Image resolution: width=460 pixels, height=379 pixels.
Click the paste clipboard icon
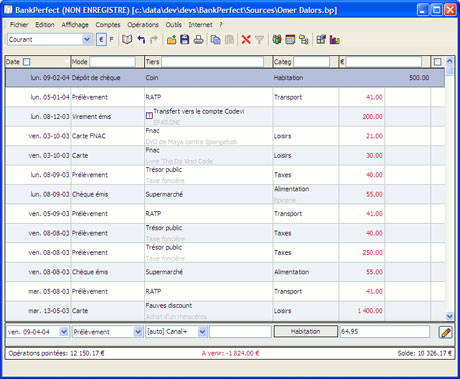coord(229,40)
